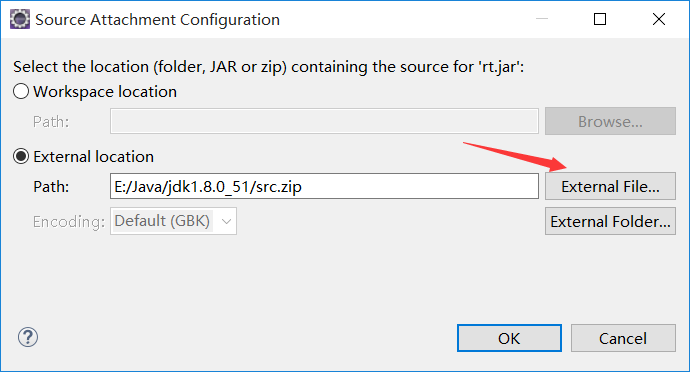This screenshot has width=690, height=372.
Task: Confirm with the OK button
Action: (509, 338)
